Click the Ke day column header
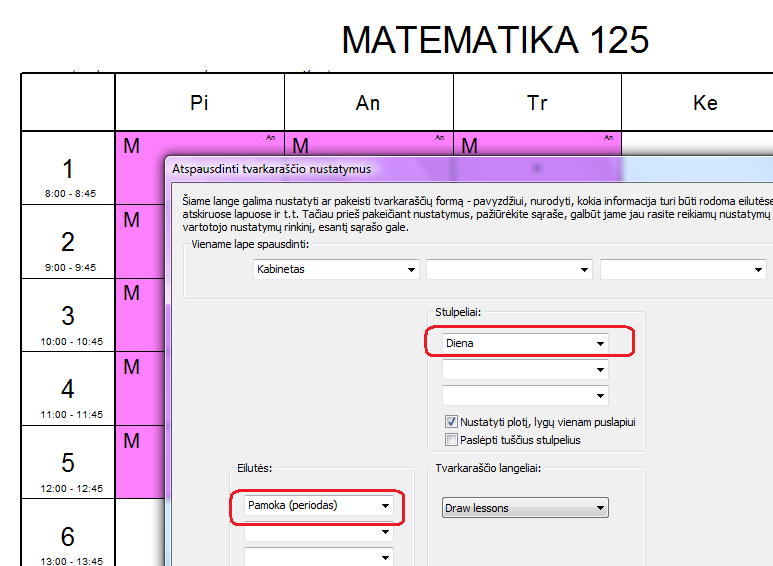This screenshot has height=566, width=773. pos(705,103)
